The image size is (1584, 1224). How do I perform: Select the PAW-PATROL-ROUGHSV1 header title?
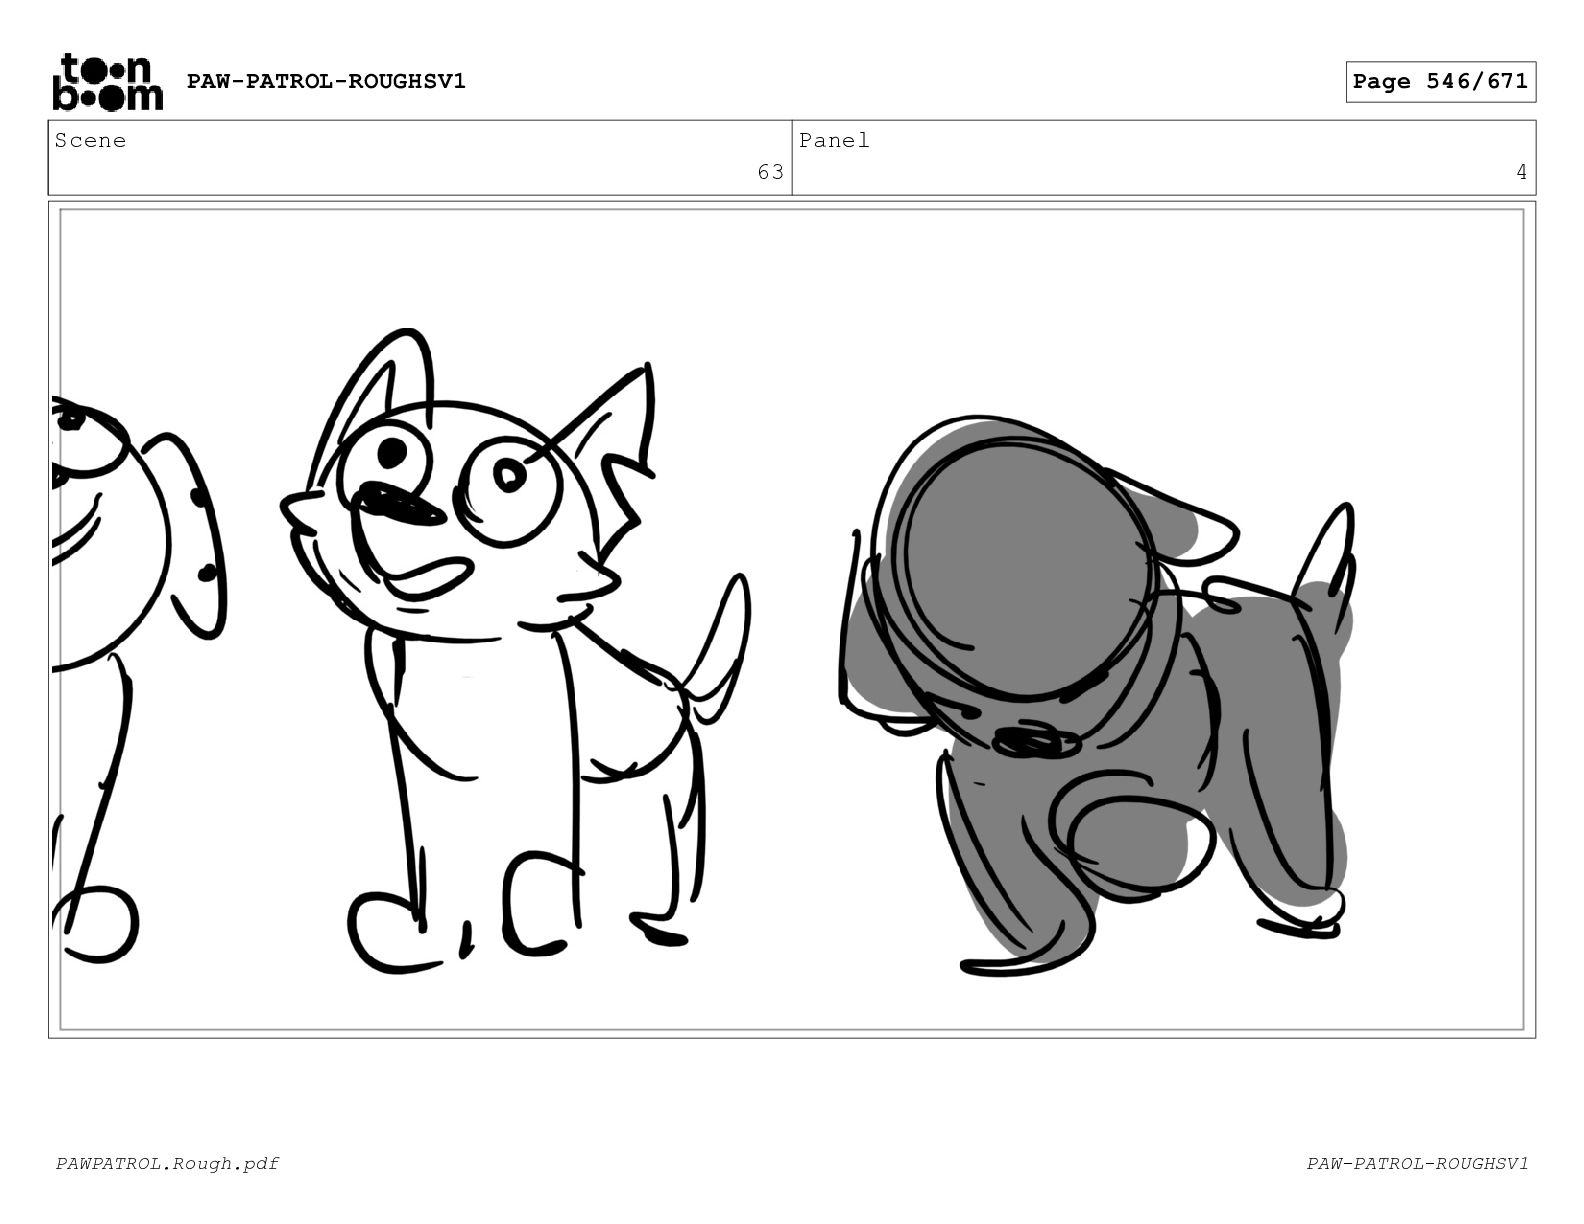(x=326, y=81)
